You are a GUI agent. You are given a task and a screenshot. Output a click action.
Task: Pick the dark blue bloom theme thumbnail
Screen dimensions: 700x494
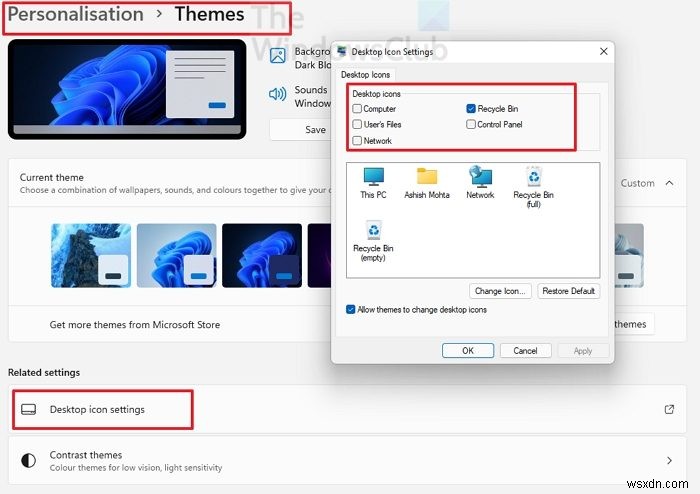coord(262,255)
